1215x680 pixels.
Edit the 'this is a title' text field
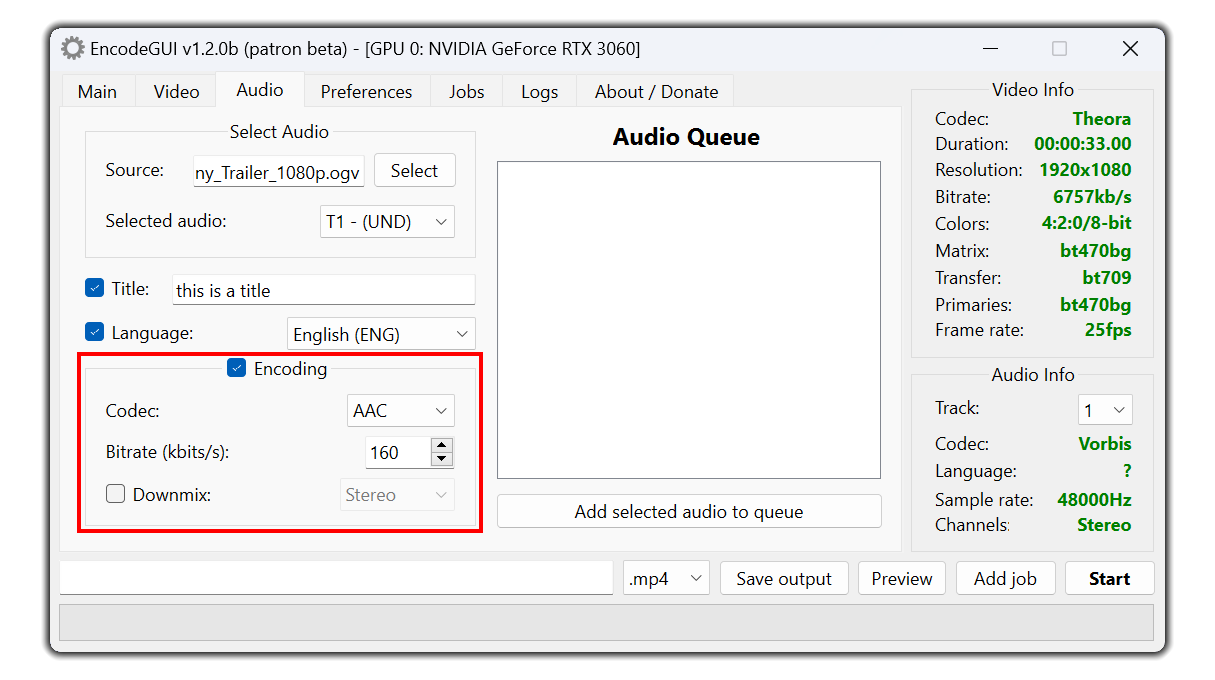(x=323, y=290)
